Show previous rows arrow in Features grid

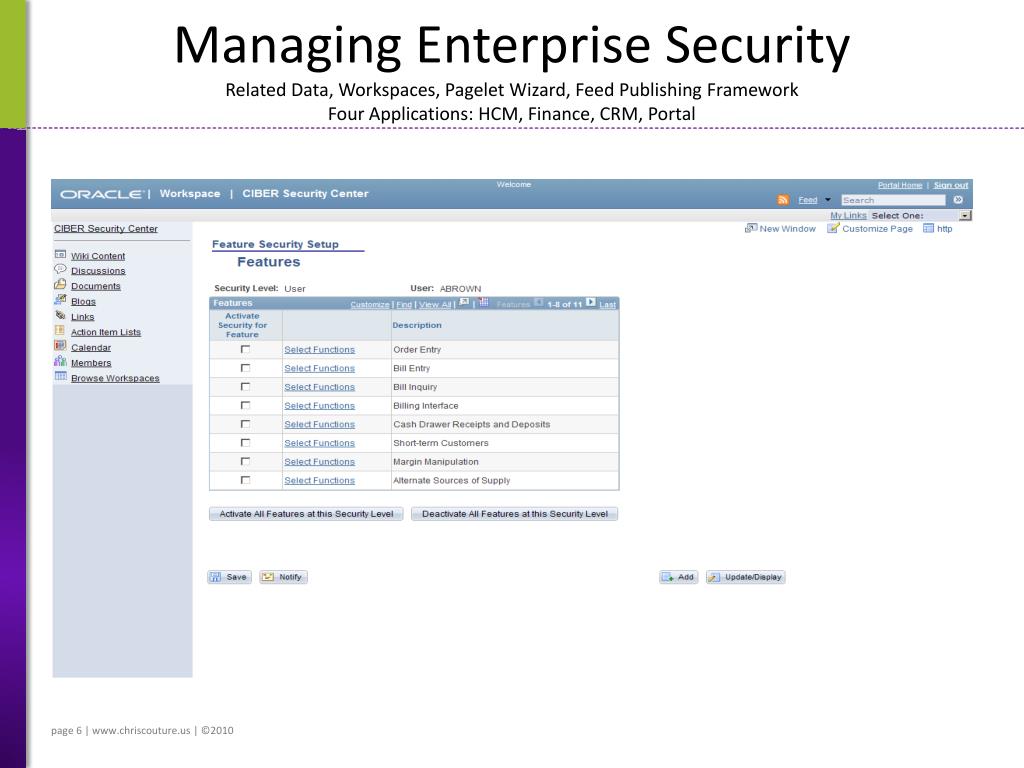[x=539, y=302]
